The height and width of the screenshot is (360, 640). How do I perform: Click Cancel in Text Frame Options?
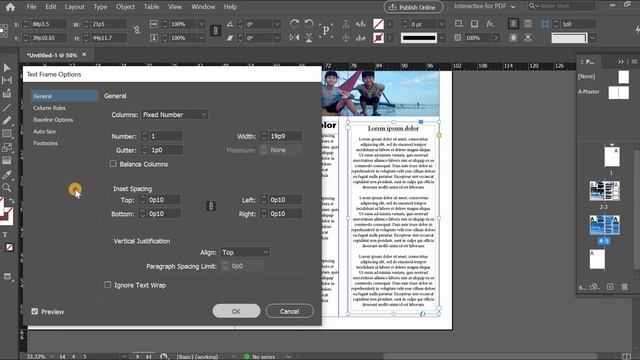289,311
